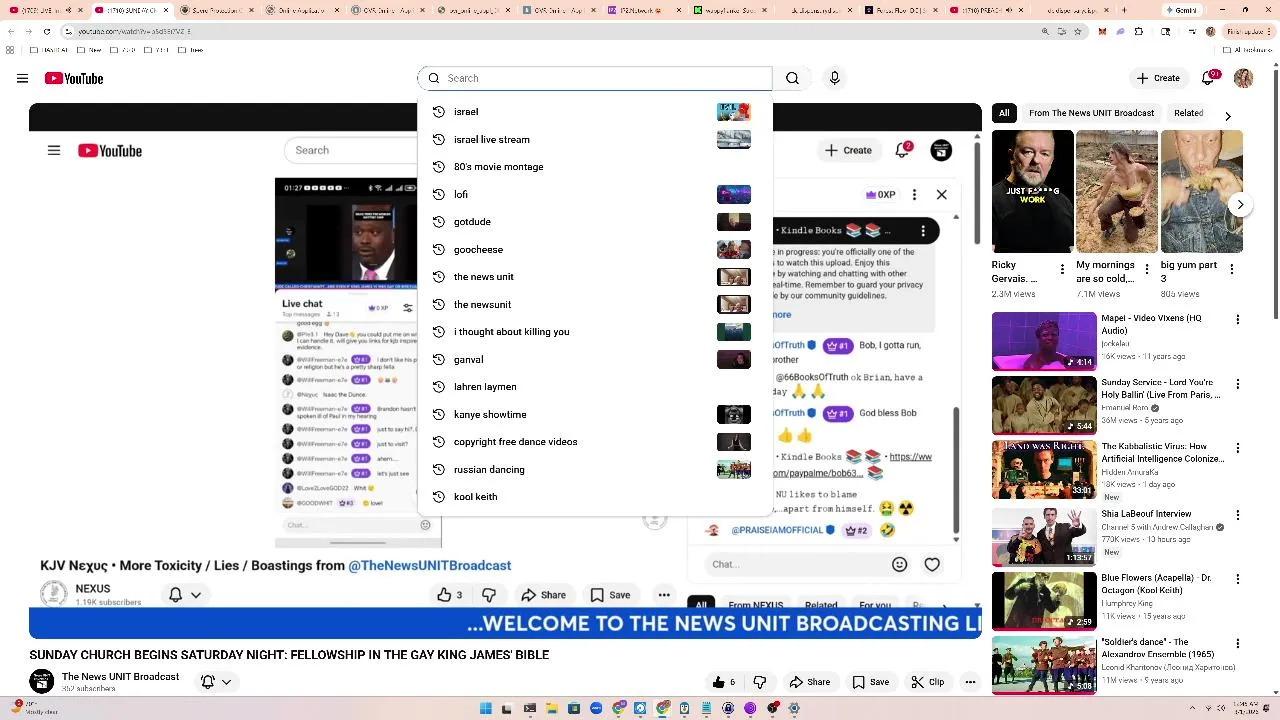1280x720 pixels.
Task: Click the Clip scissors button under the video
Action: (x=928, y=682)
